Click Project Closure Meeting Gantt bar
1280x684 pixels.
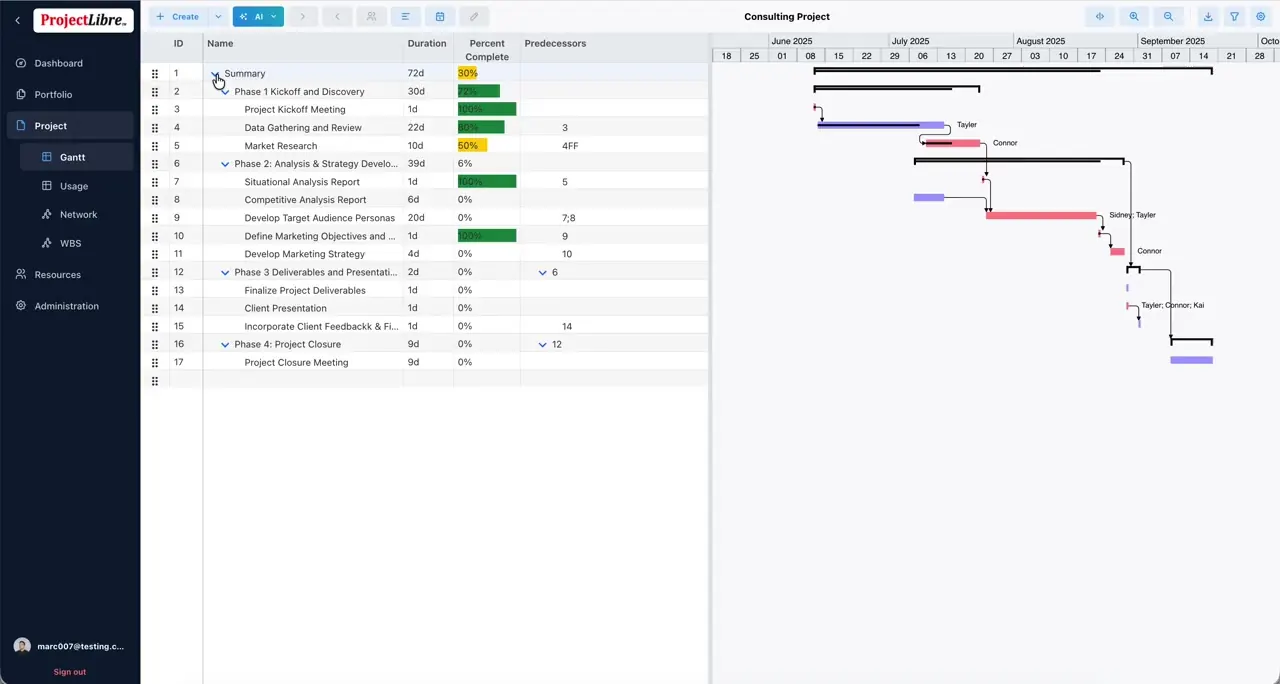1191,360
